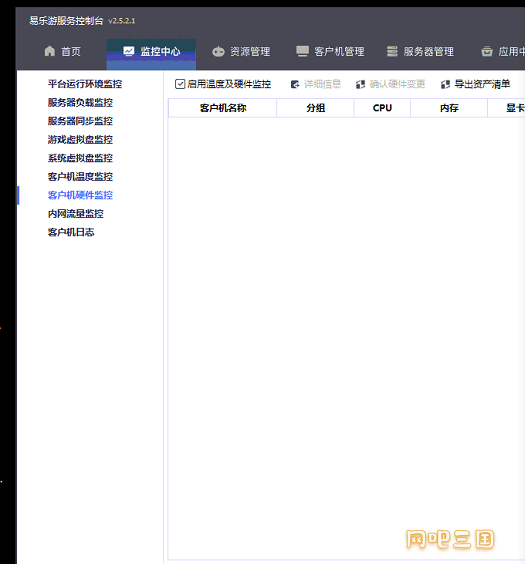Click the 详细信息 export icon
The height and width of the screenshot is (564, 525).
click(295, 85)
